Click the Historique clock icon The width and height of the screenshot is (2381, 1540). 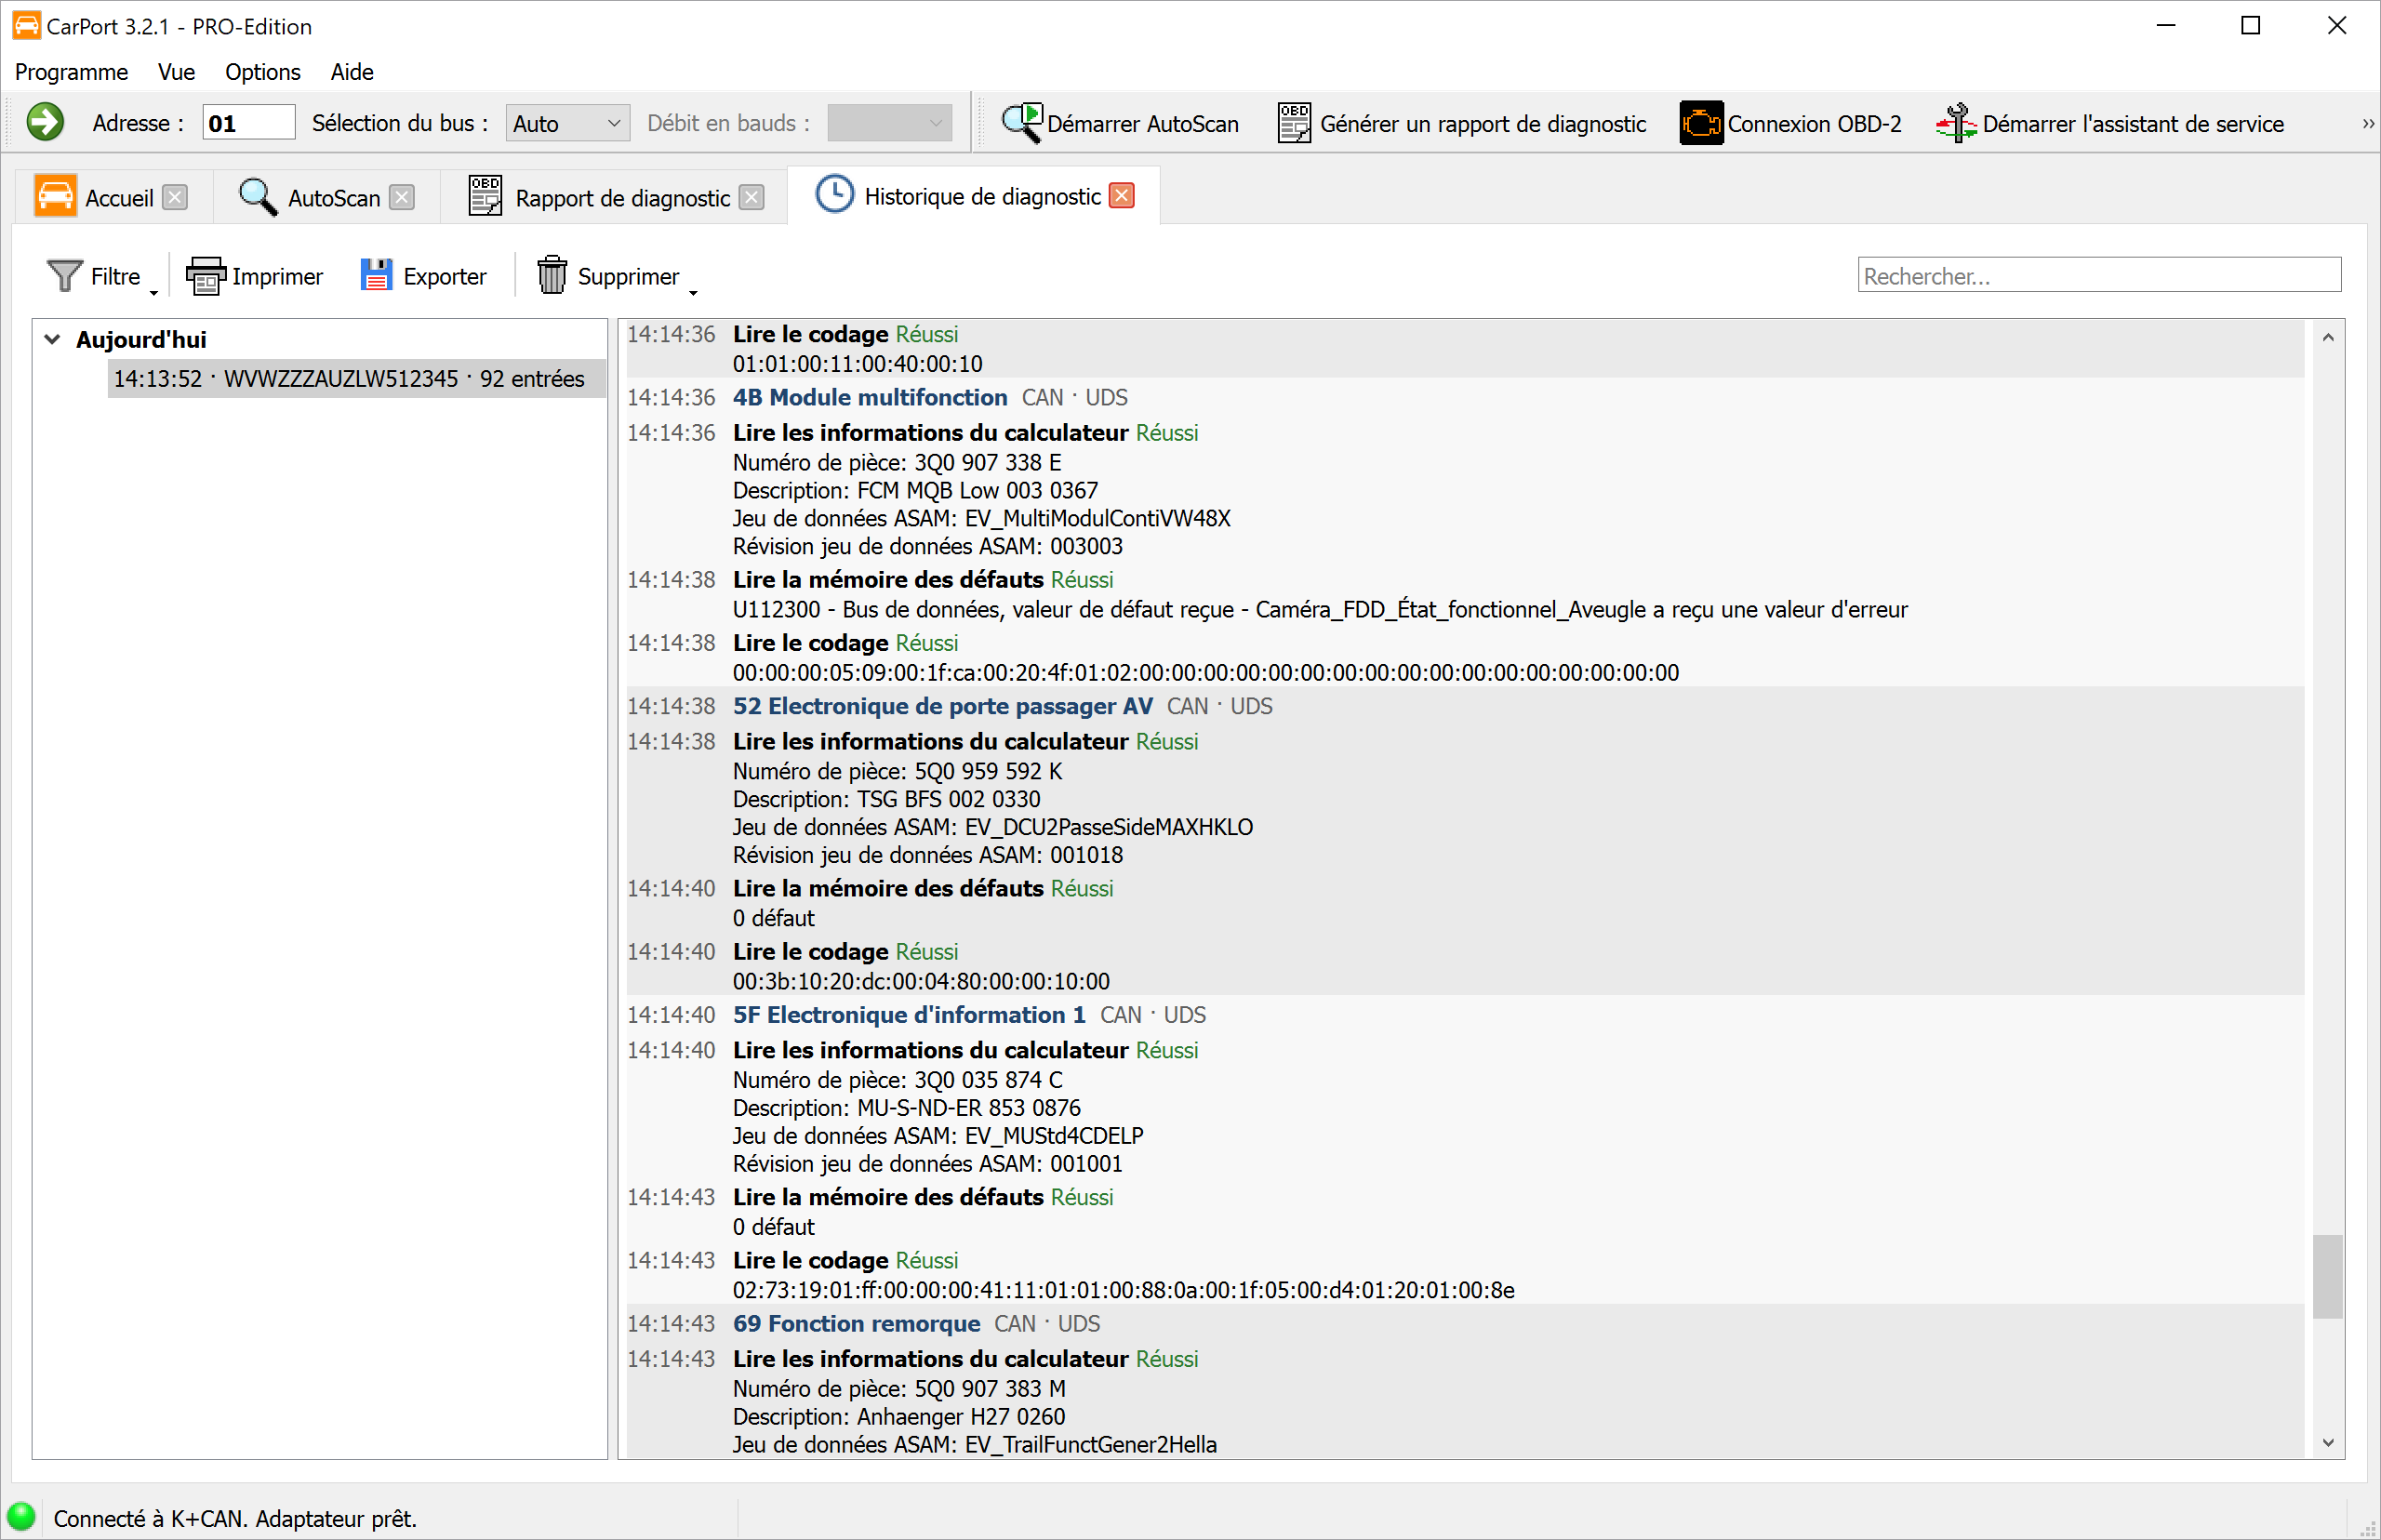point(835,195)
